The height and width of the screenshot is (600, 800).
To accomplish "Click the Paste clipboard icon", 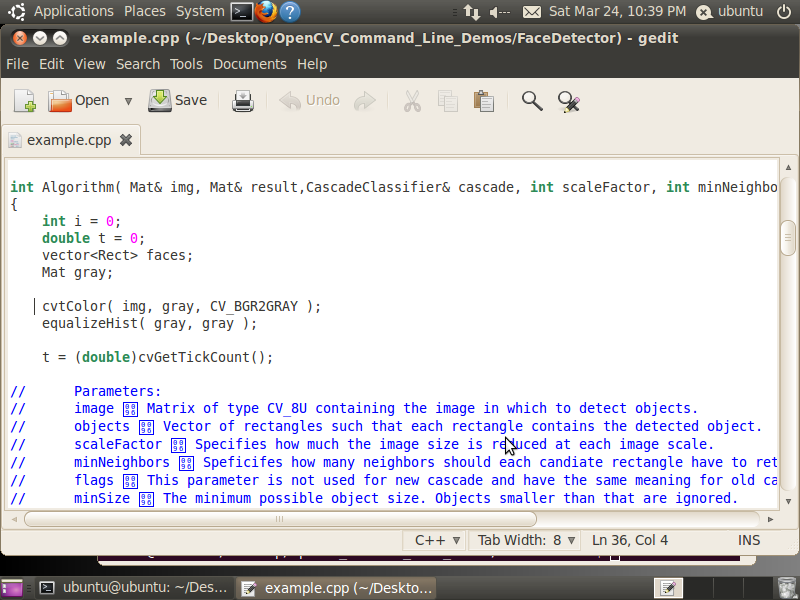I will [x=484, y=101].
